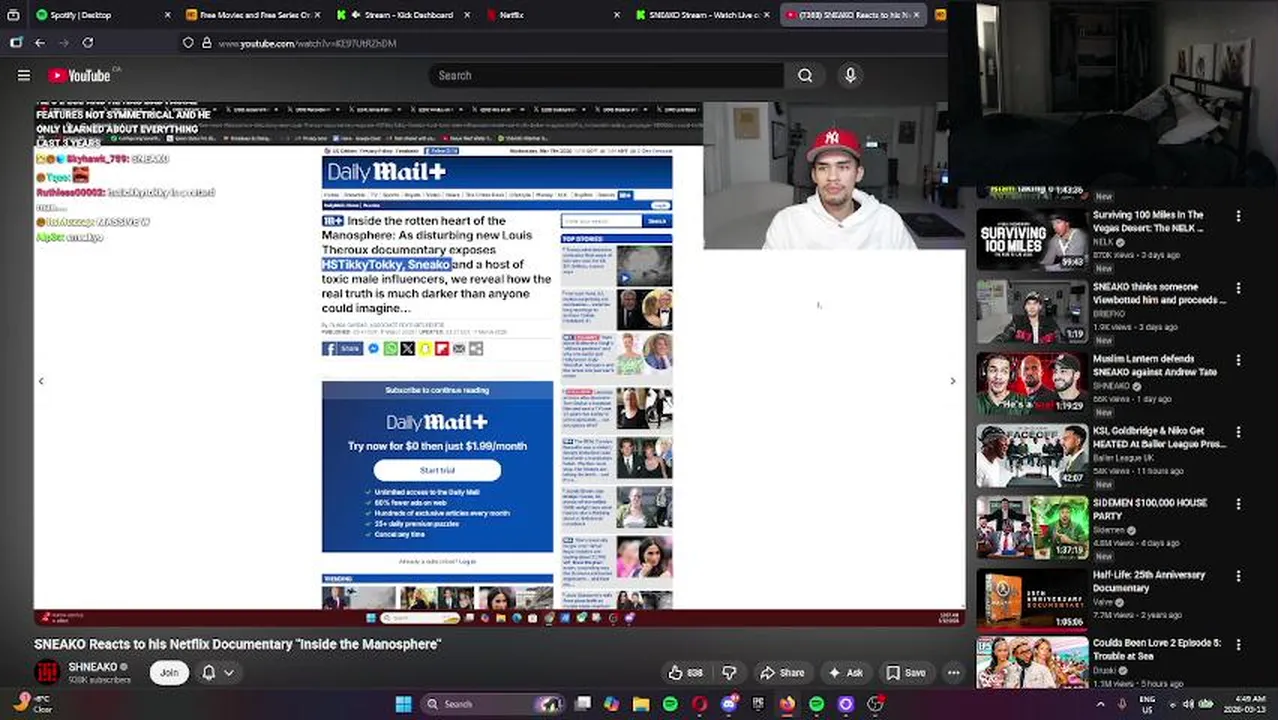Open options menu for KSI Goldbridge video
Viewport: 1278px width, 720px height.
(x=1238, y=432)
